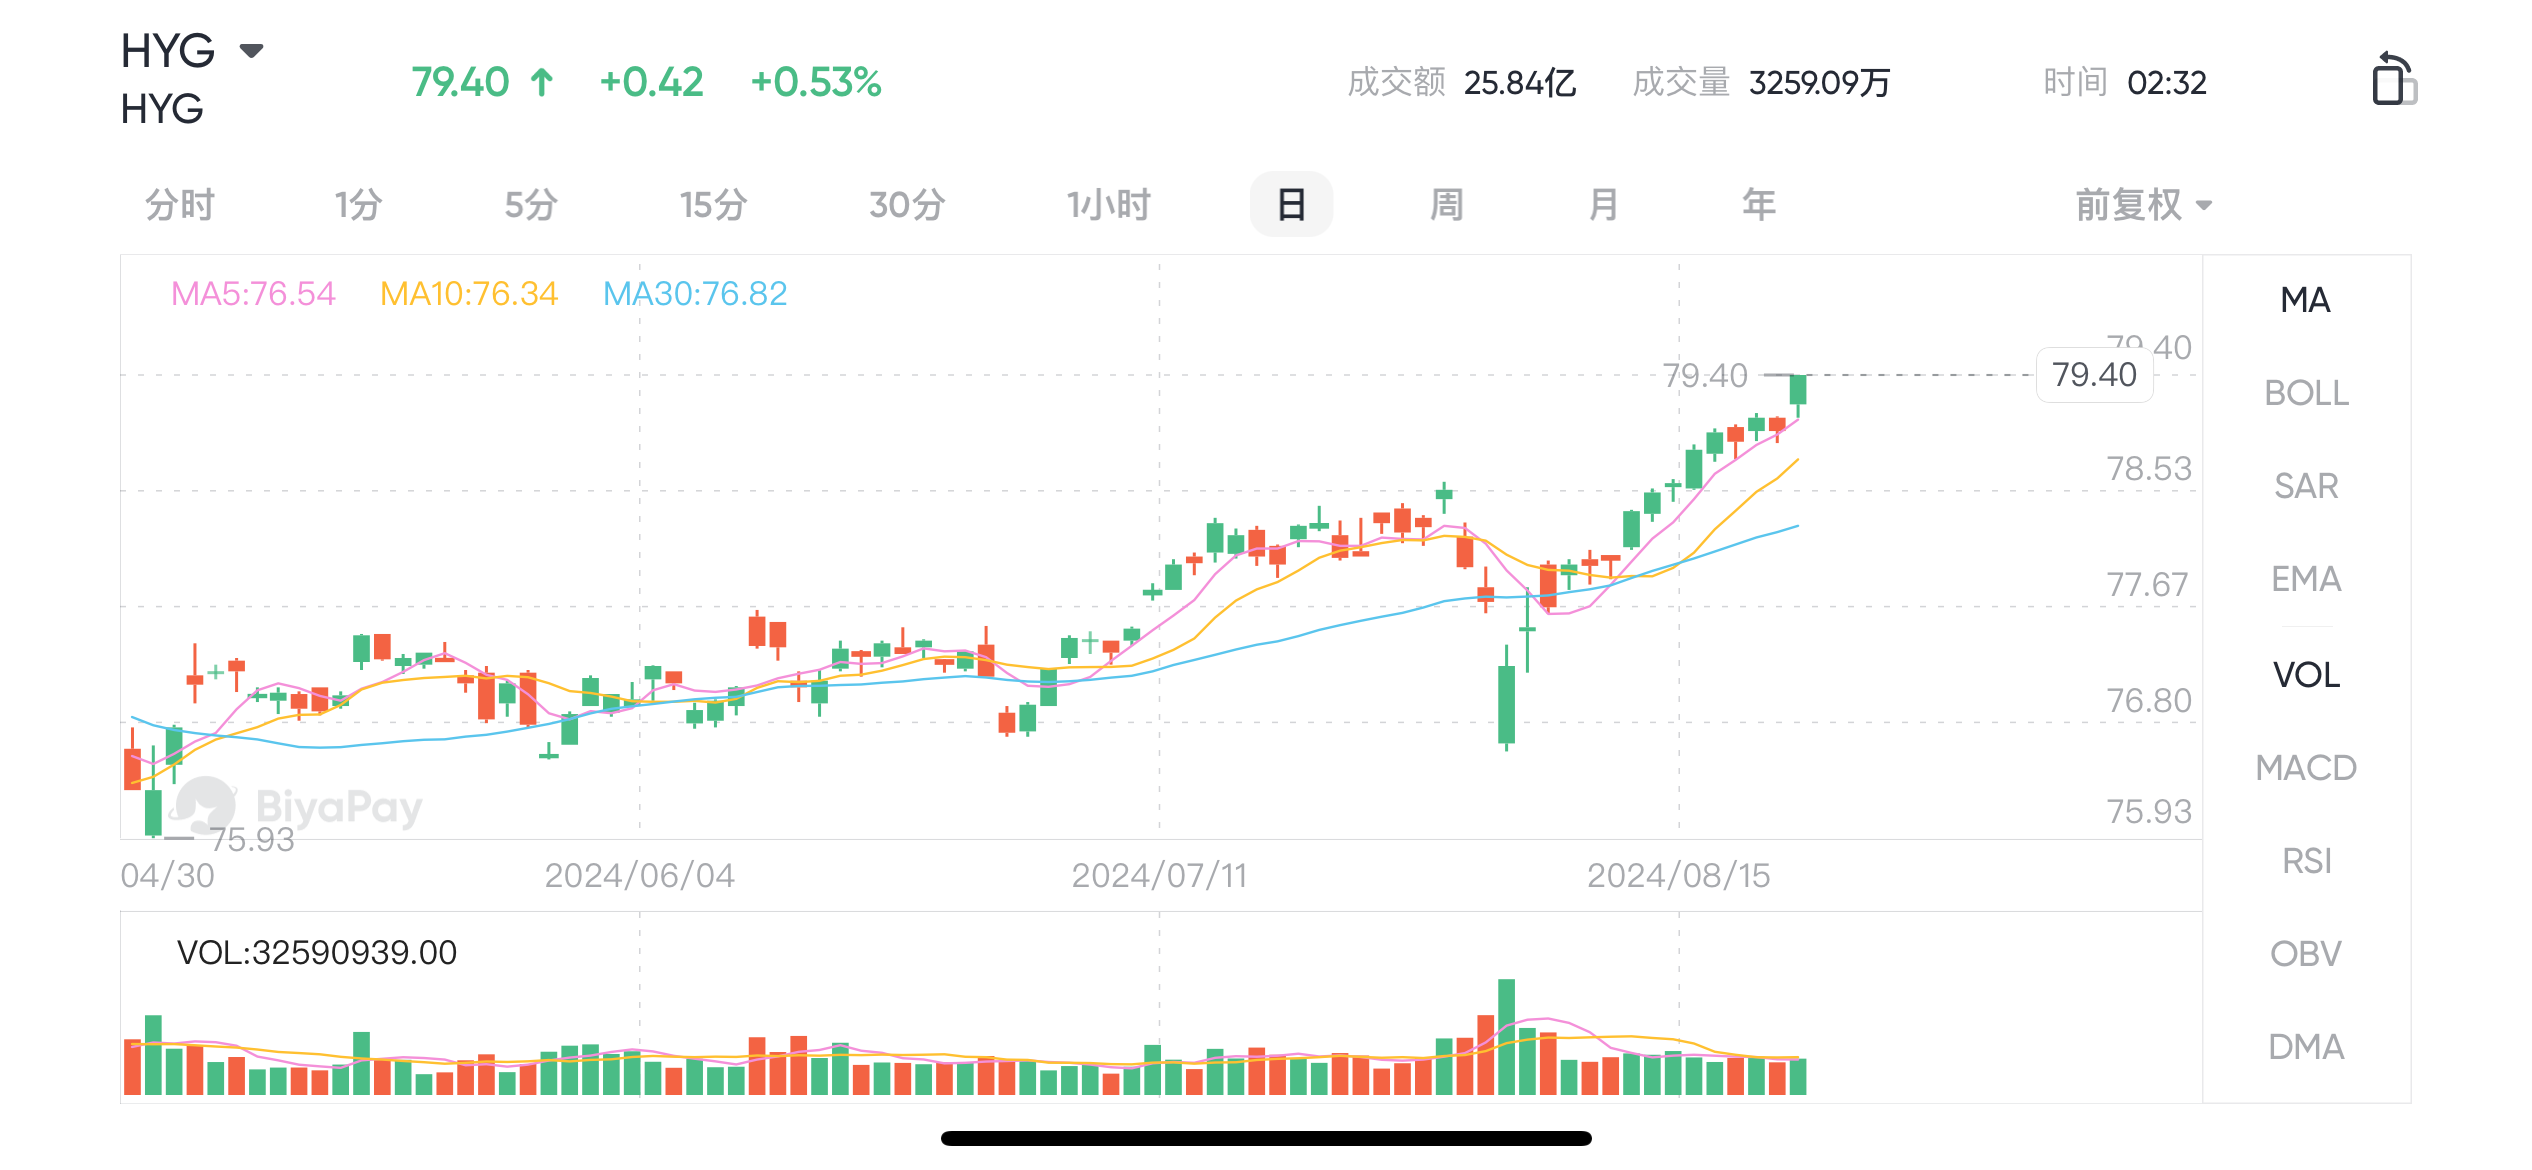Select the 日 daily chart tab

[x=1291, y=205]
